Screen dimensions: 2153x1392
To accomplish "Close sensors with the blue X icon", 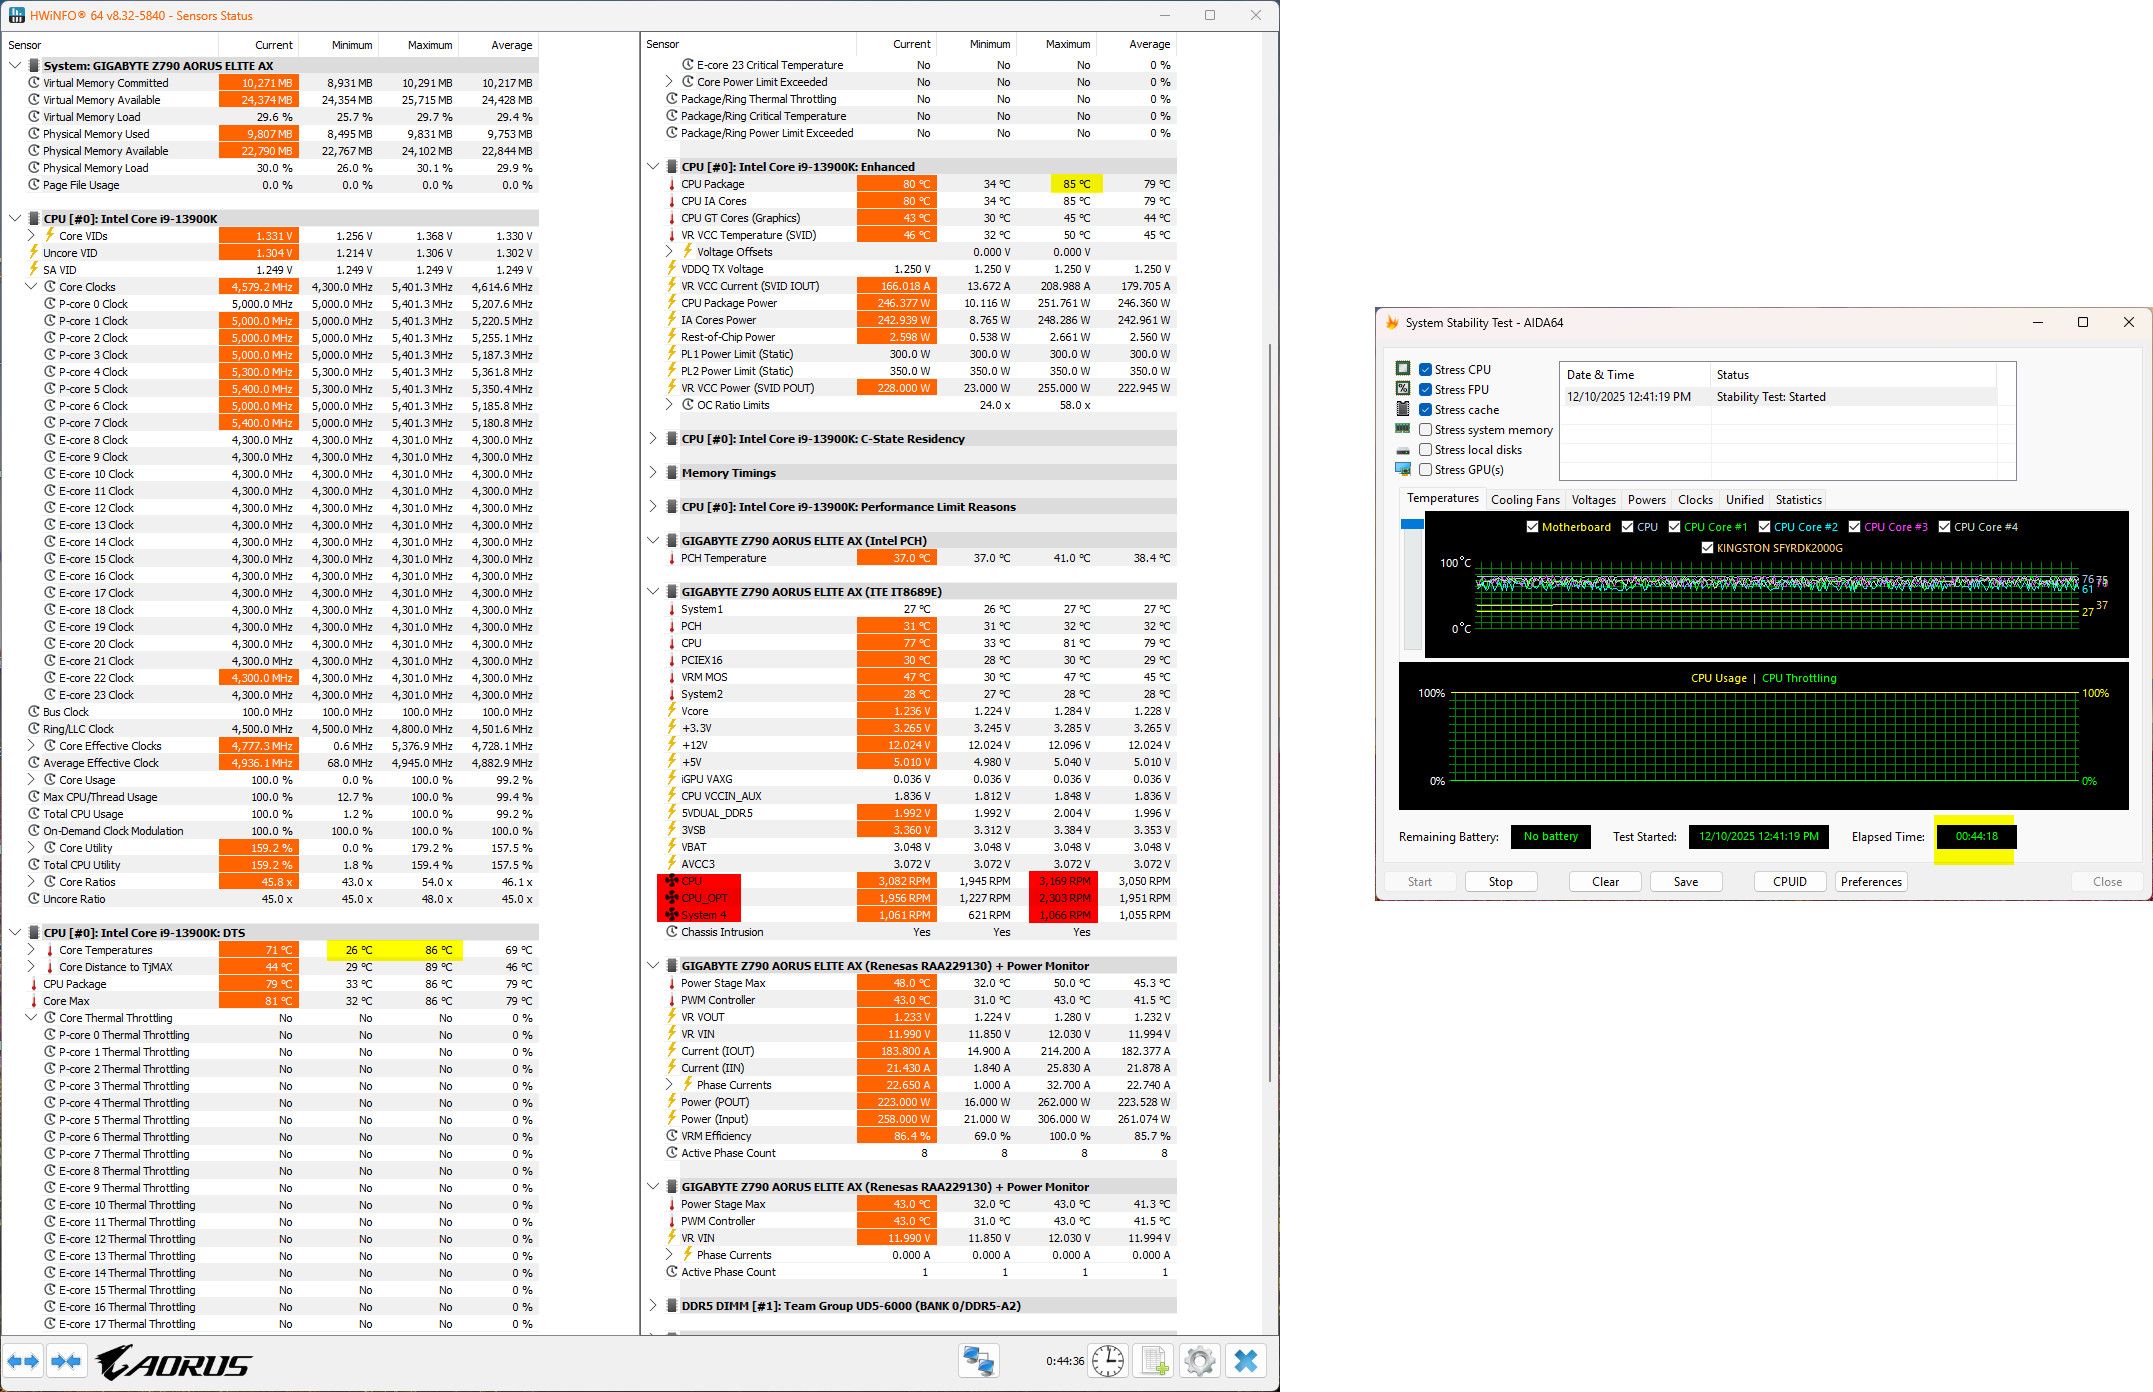I will coord(1245,1361).
